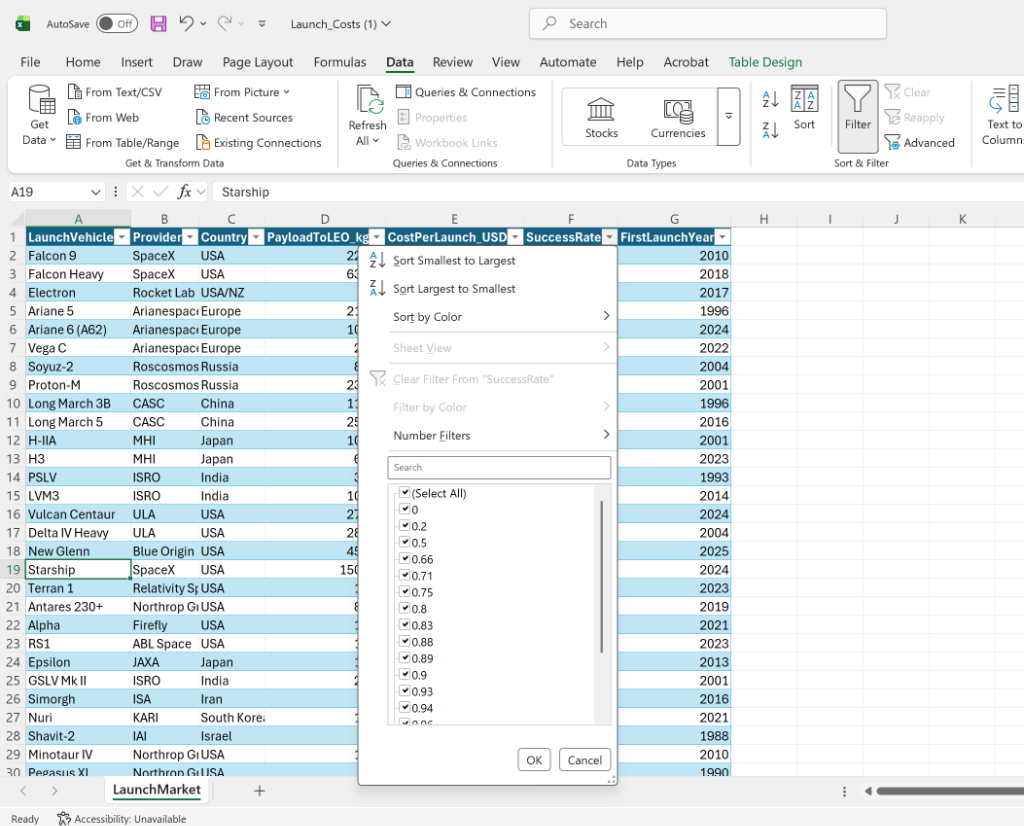Select column H header
The image size is (1024, 826).
tap(763, 219)
